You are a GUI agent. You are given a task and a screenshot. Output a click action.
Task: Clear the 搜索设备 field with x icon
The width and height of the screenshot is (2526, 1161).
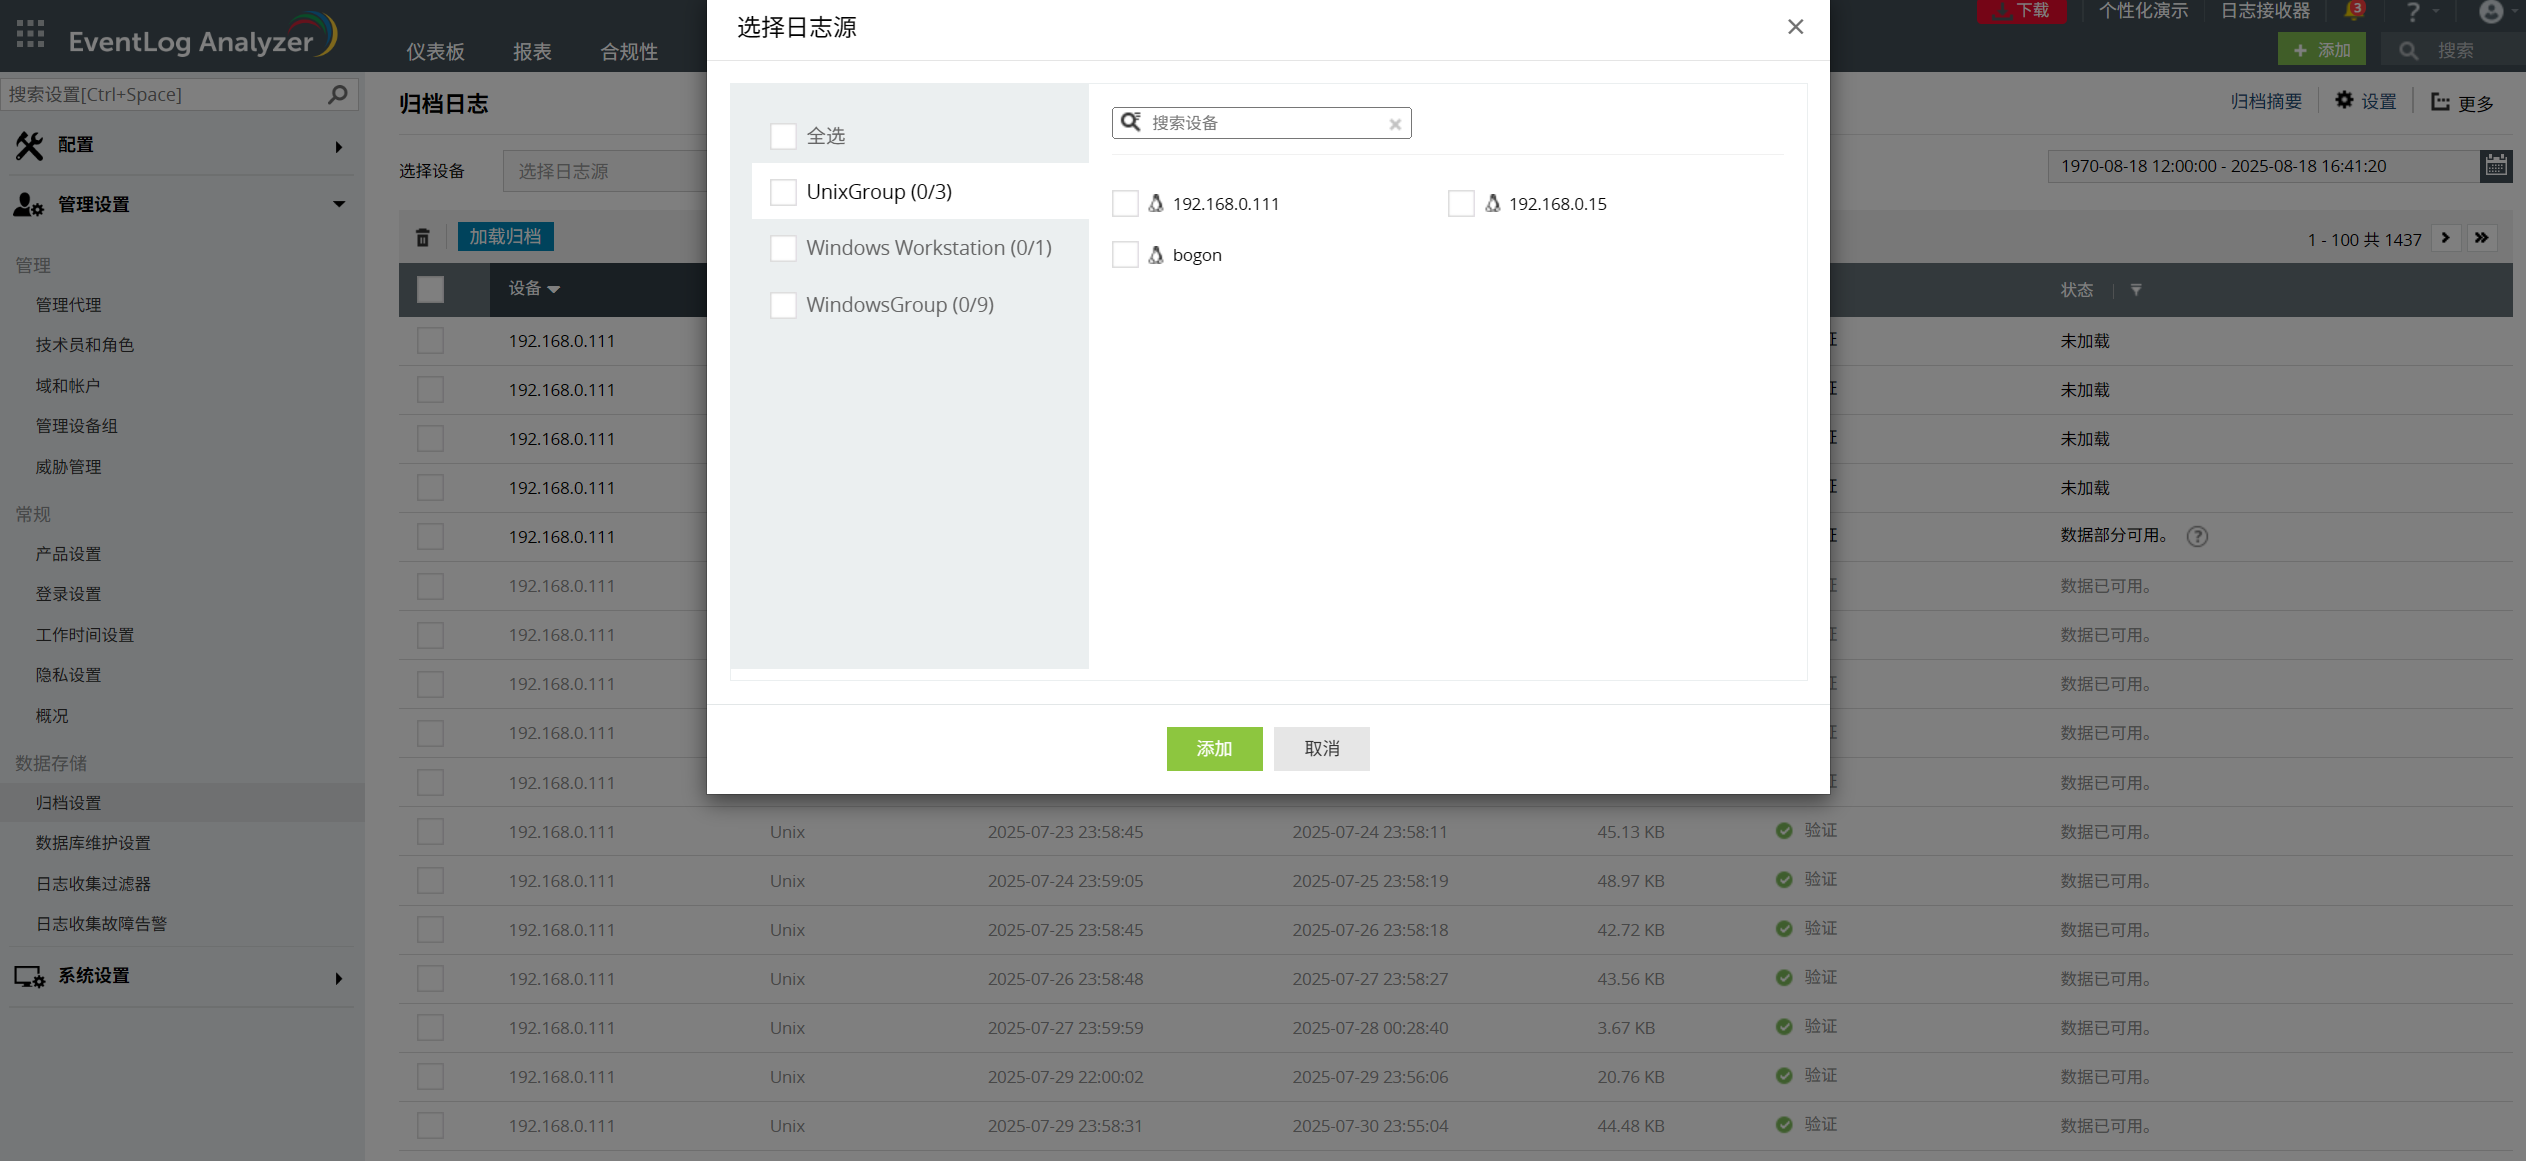coord(1395,124)
